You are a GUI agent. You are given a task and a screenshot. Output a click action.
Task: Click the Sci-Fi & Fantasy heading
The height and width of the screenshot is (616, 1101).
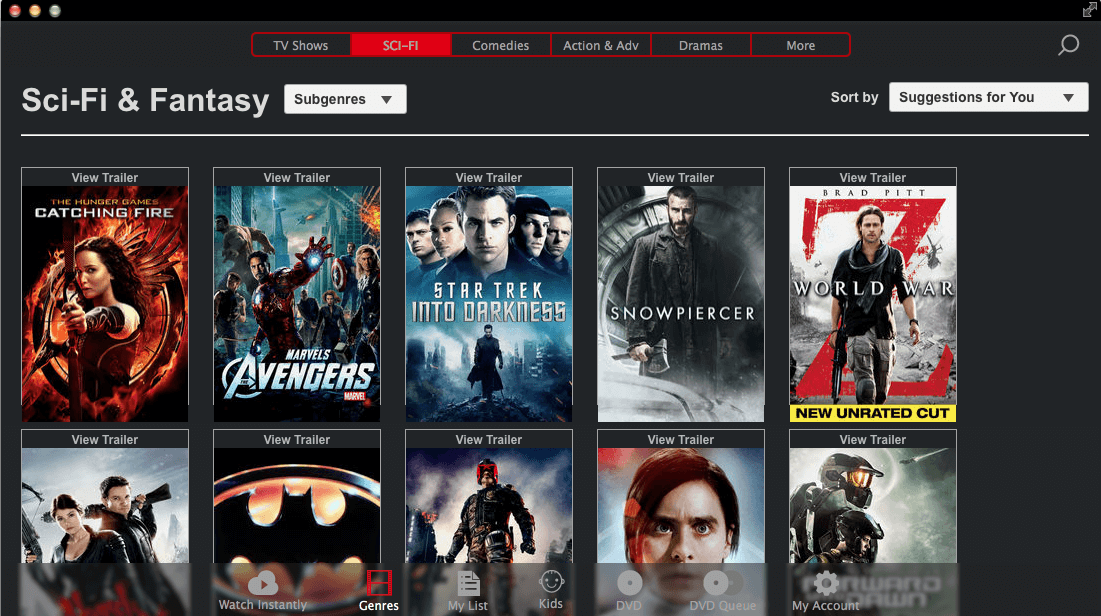coord(145,100)
